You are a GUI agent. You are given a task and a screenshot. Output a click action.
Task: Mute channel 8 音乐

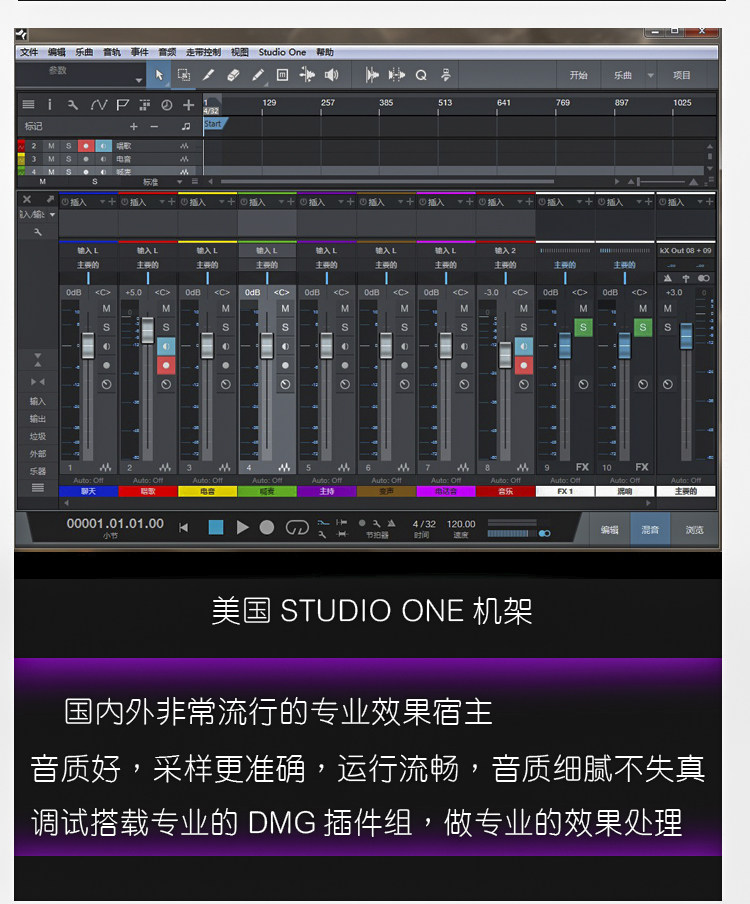point(523,308)
